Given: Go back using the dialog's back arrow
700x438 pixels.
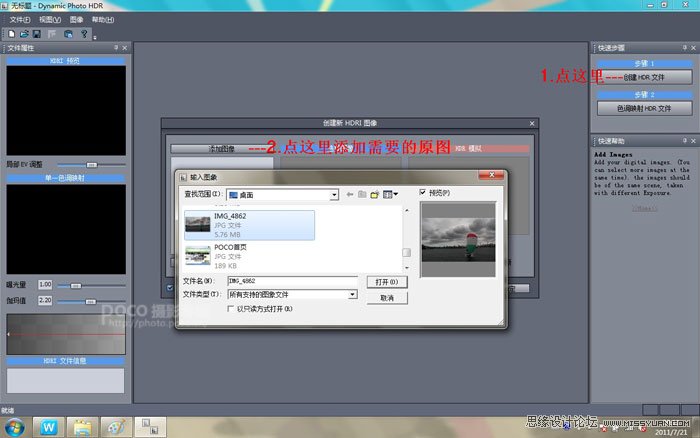Looking at the screenshot, I should [x=350, y=194].
